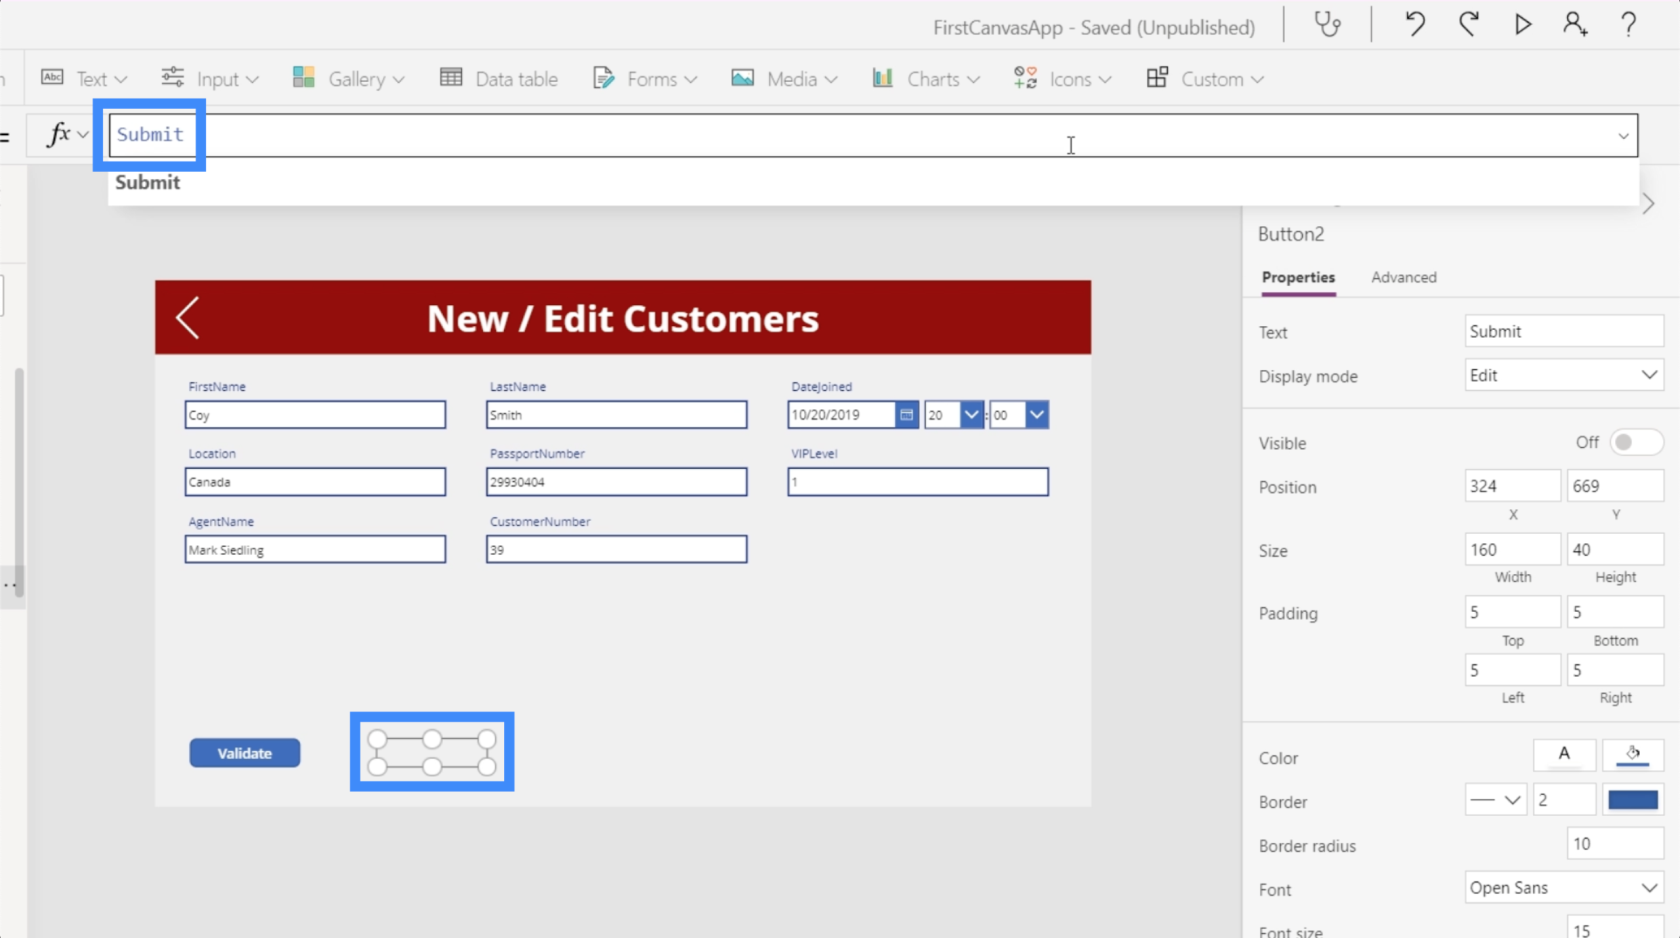Open the Share user icon
The image size is (1680, 938).
(1575, 24)
